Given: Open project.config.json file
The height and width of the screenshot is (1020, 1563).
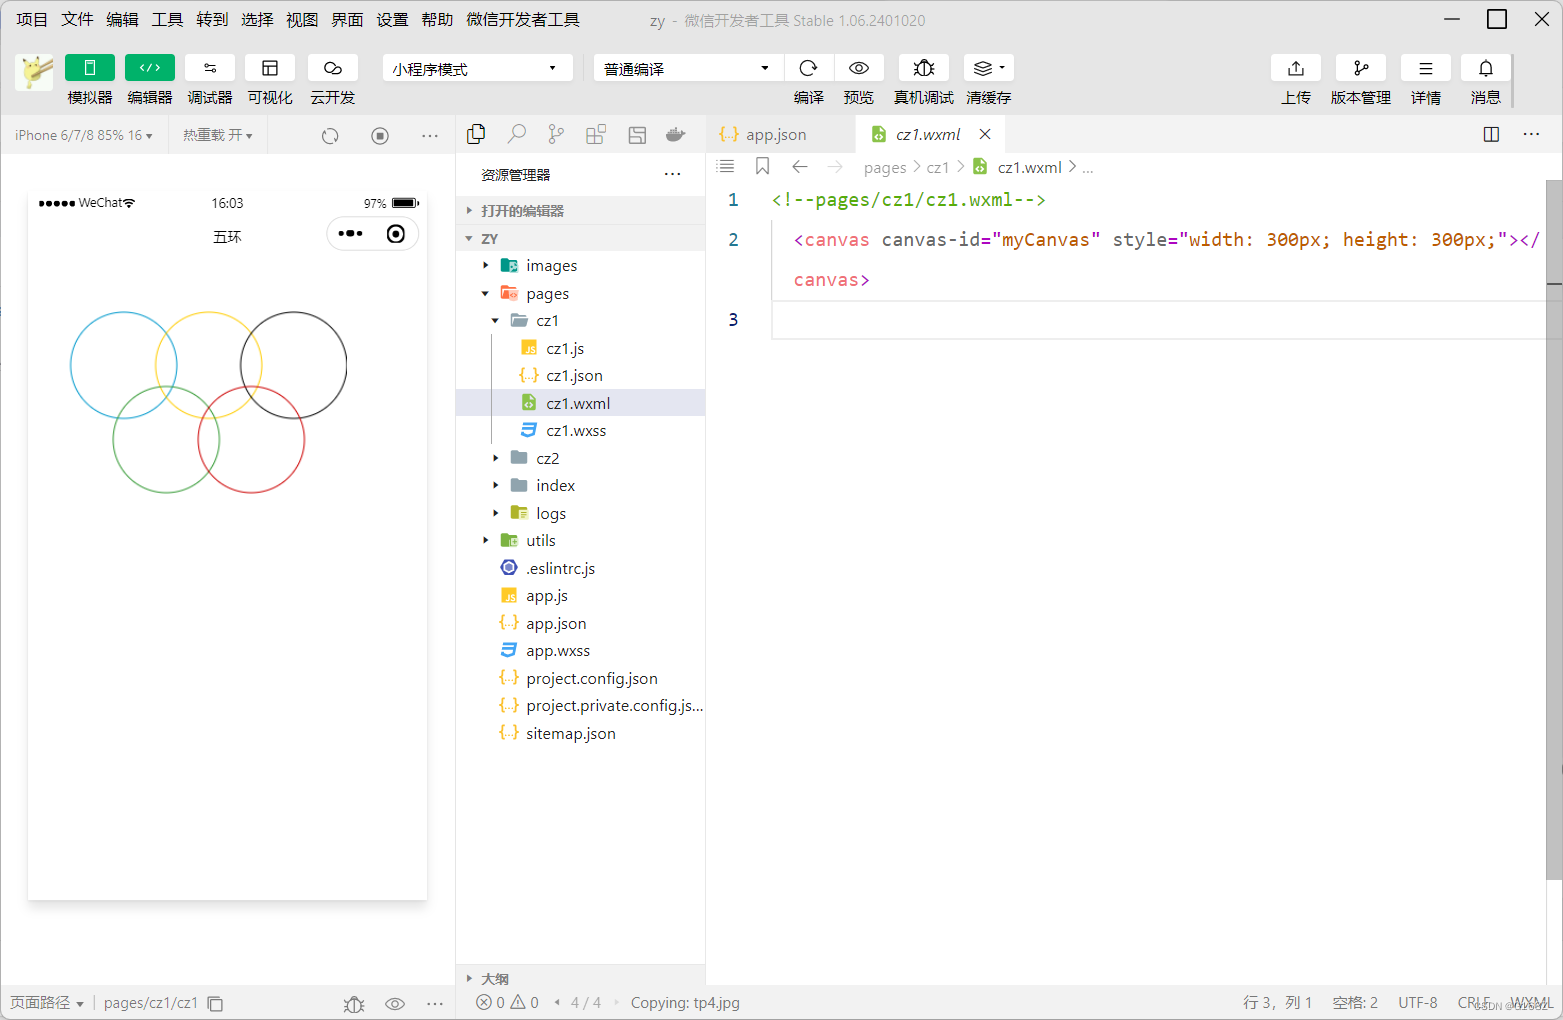Looking at the screenshot, I should (x=580, y=679).
